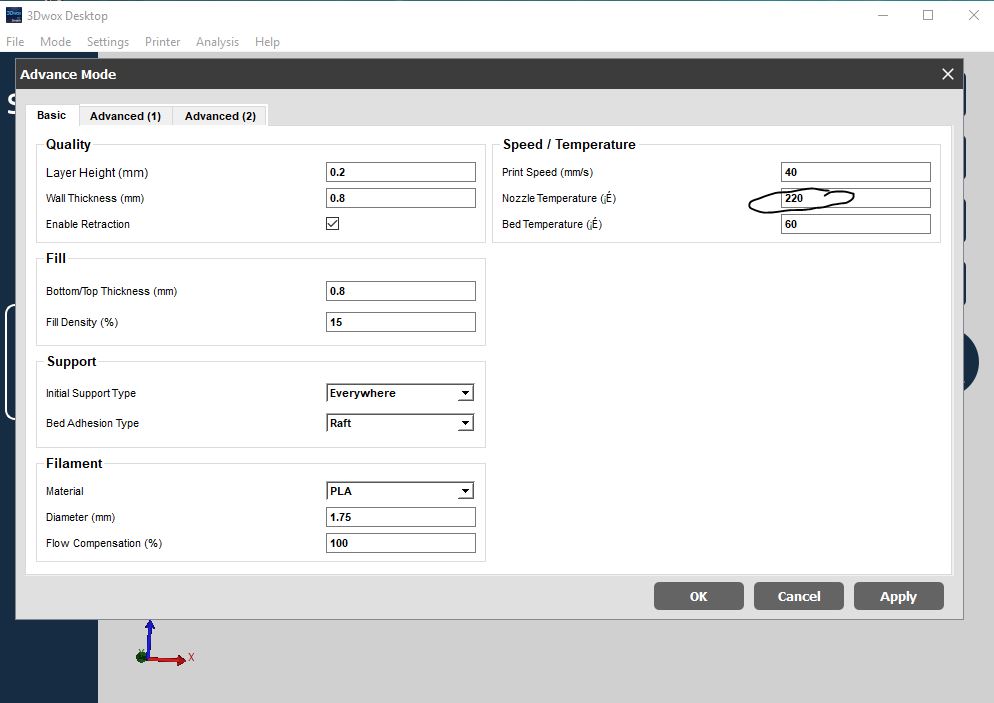
Task: Click the XYZ axis gizmo in viewport
Action: (x=164, y=643)
